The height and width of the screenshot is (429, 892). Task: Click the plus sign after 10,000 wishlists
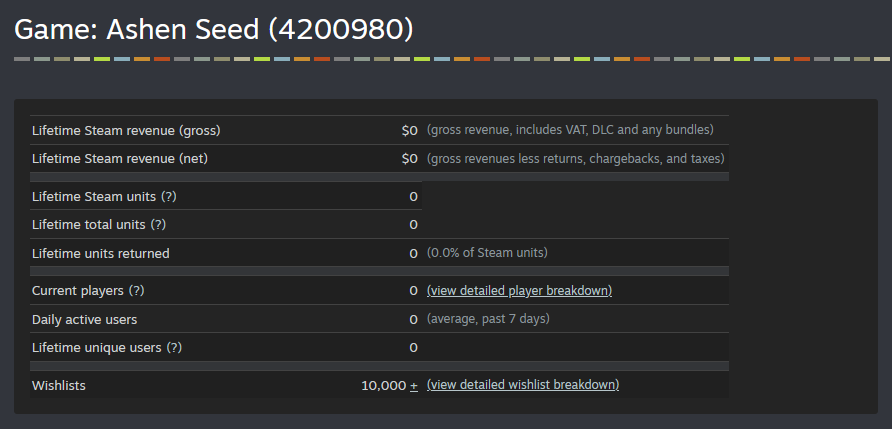coord(414,385)
